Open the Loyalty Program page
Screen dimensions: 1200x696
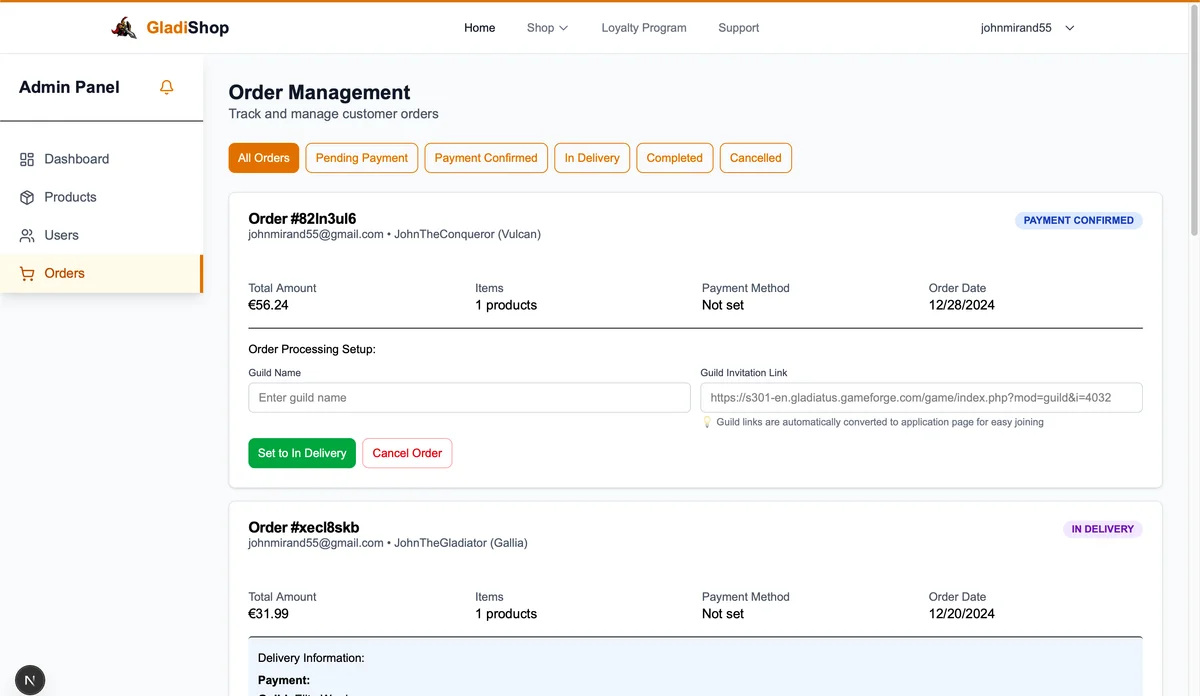644,28
